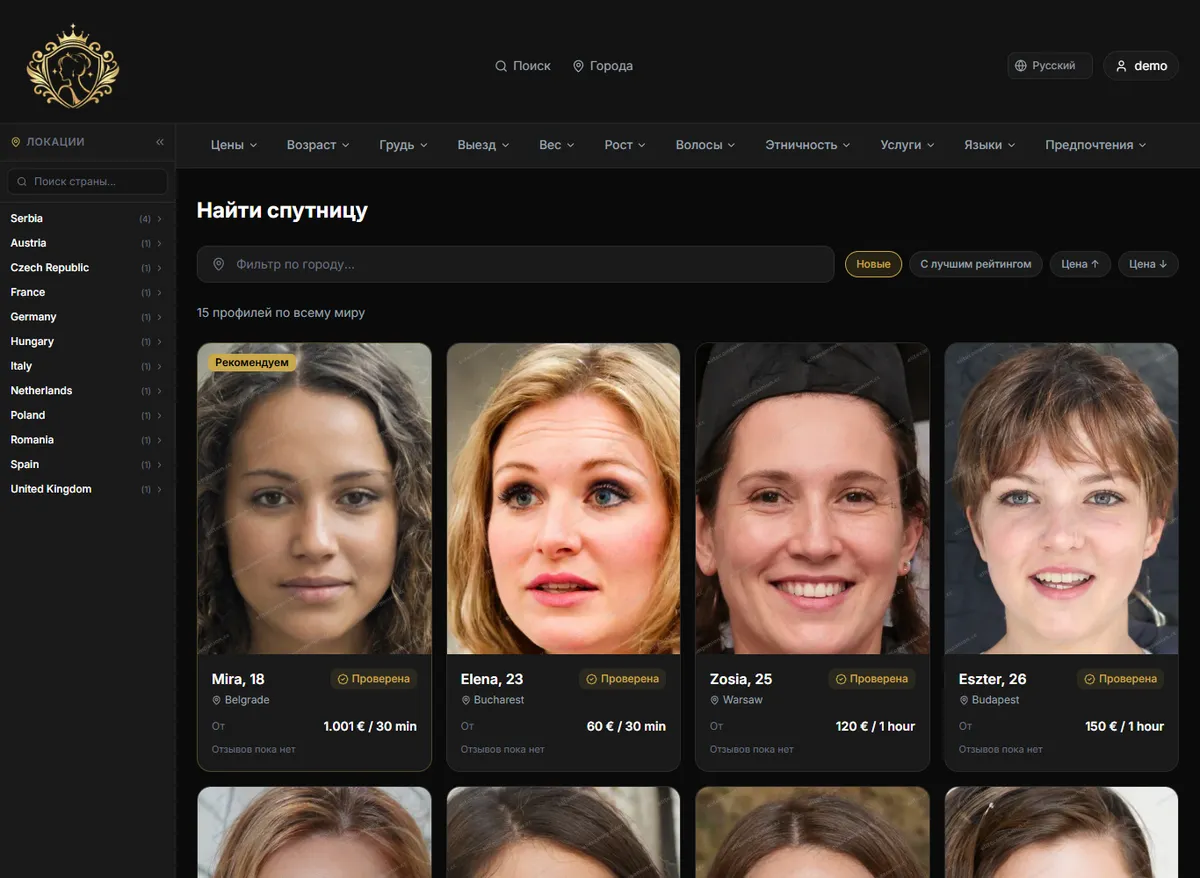
Task: Open the Предпочтения filter dropdown
Action: (1095, 145)
